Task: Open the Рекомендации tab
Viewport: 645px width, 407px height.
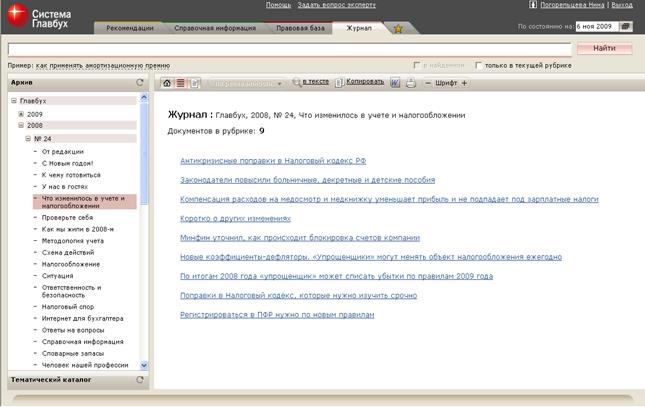Action: (130, 28)
